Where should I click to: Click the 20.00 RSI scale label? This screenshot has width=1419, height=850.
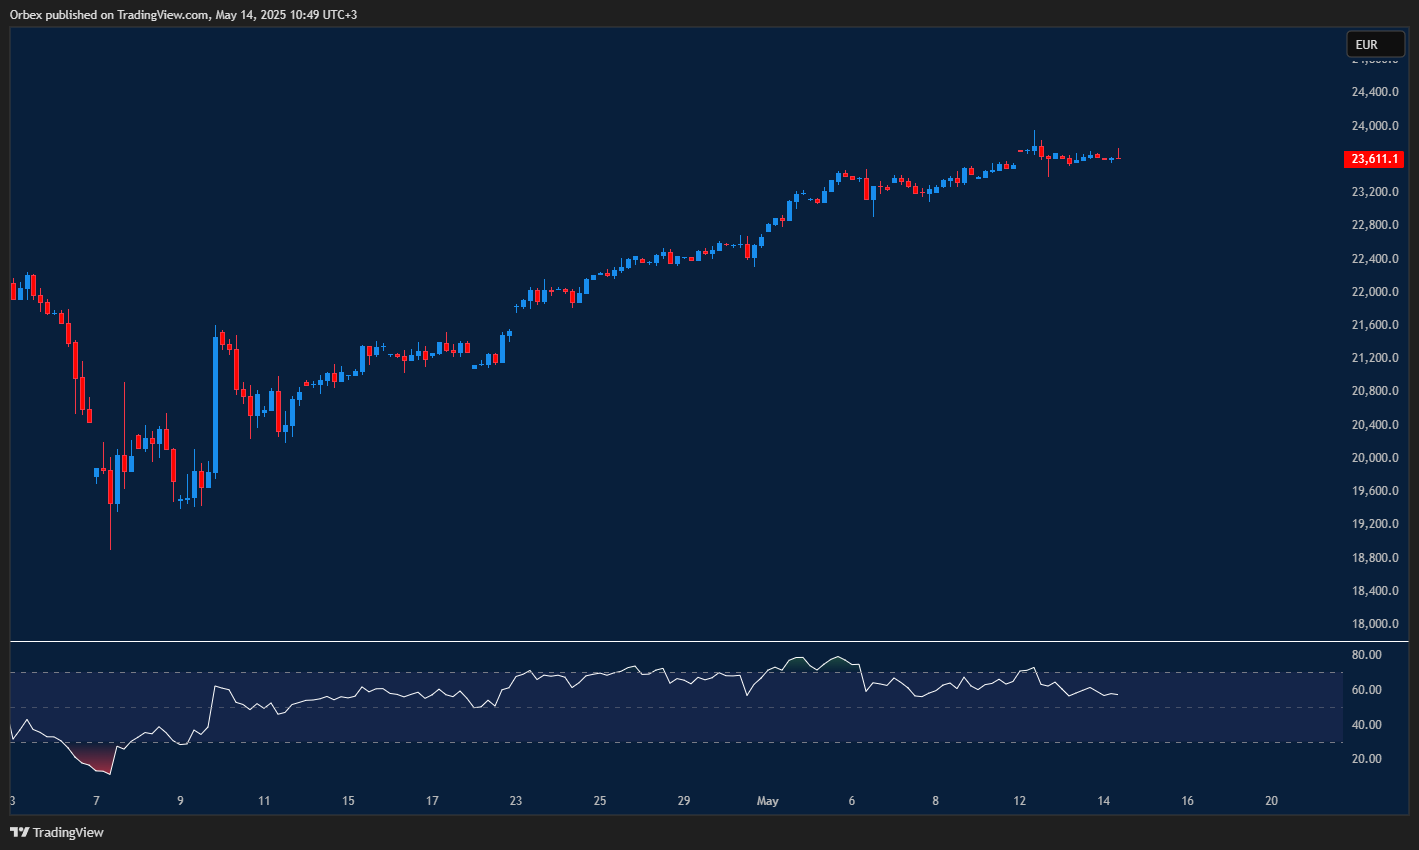coord(1366,759)
